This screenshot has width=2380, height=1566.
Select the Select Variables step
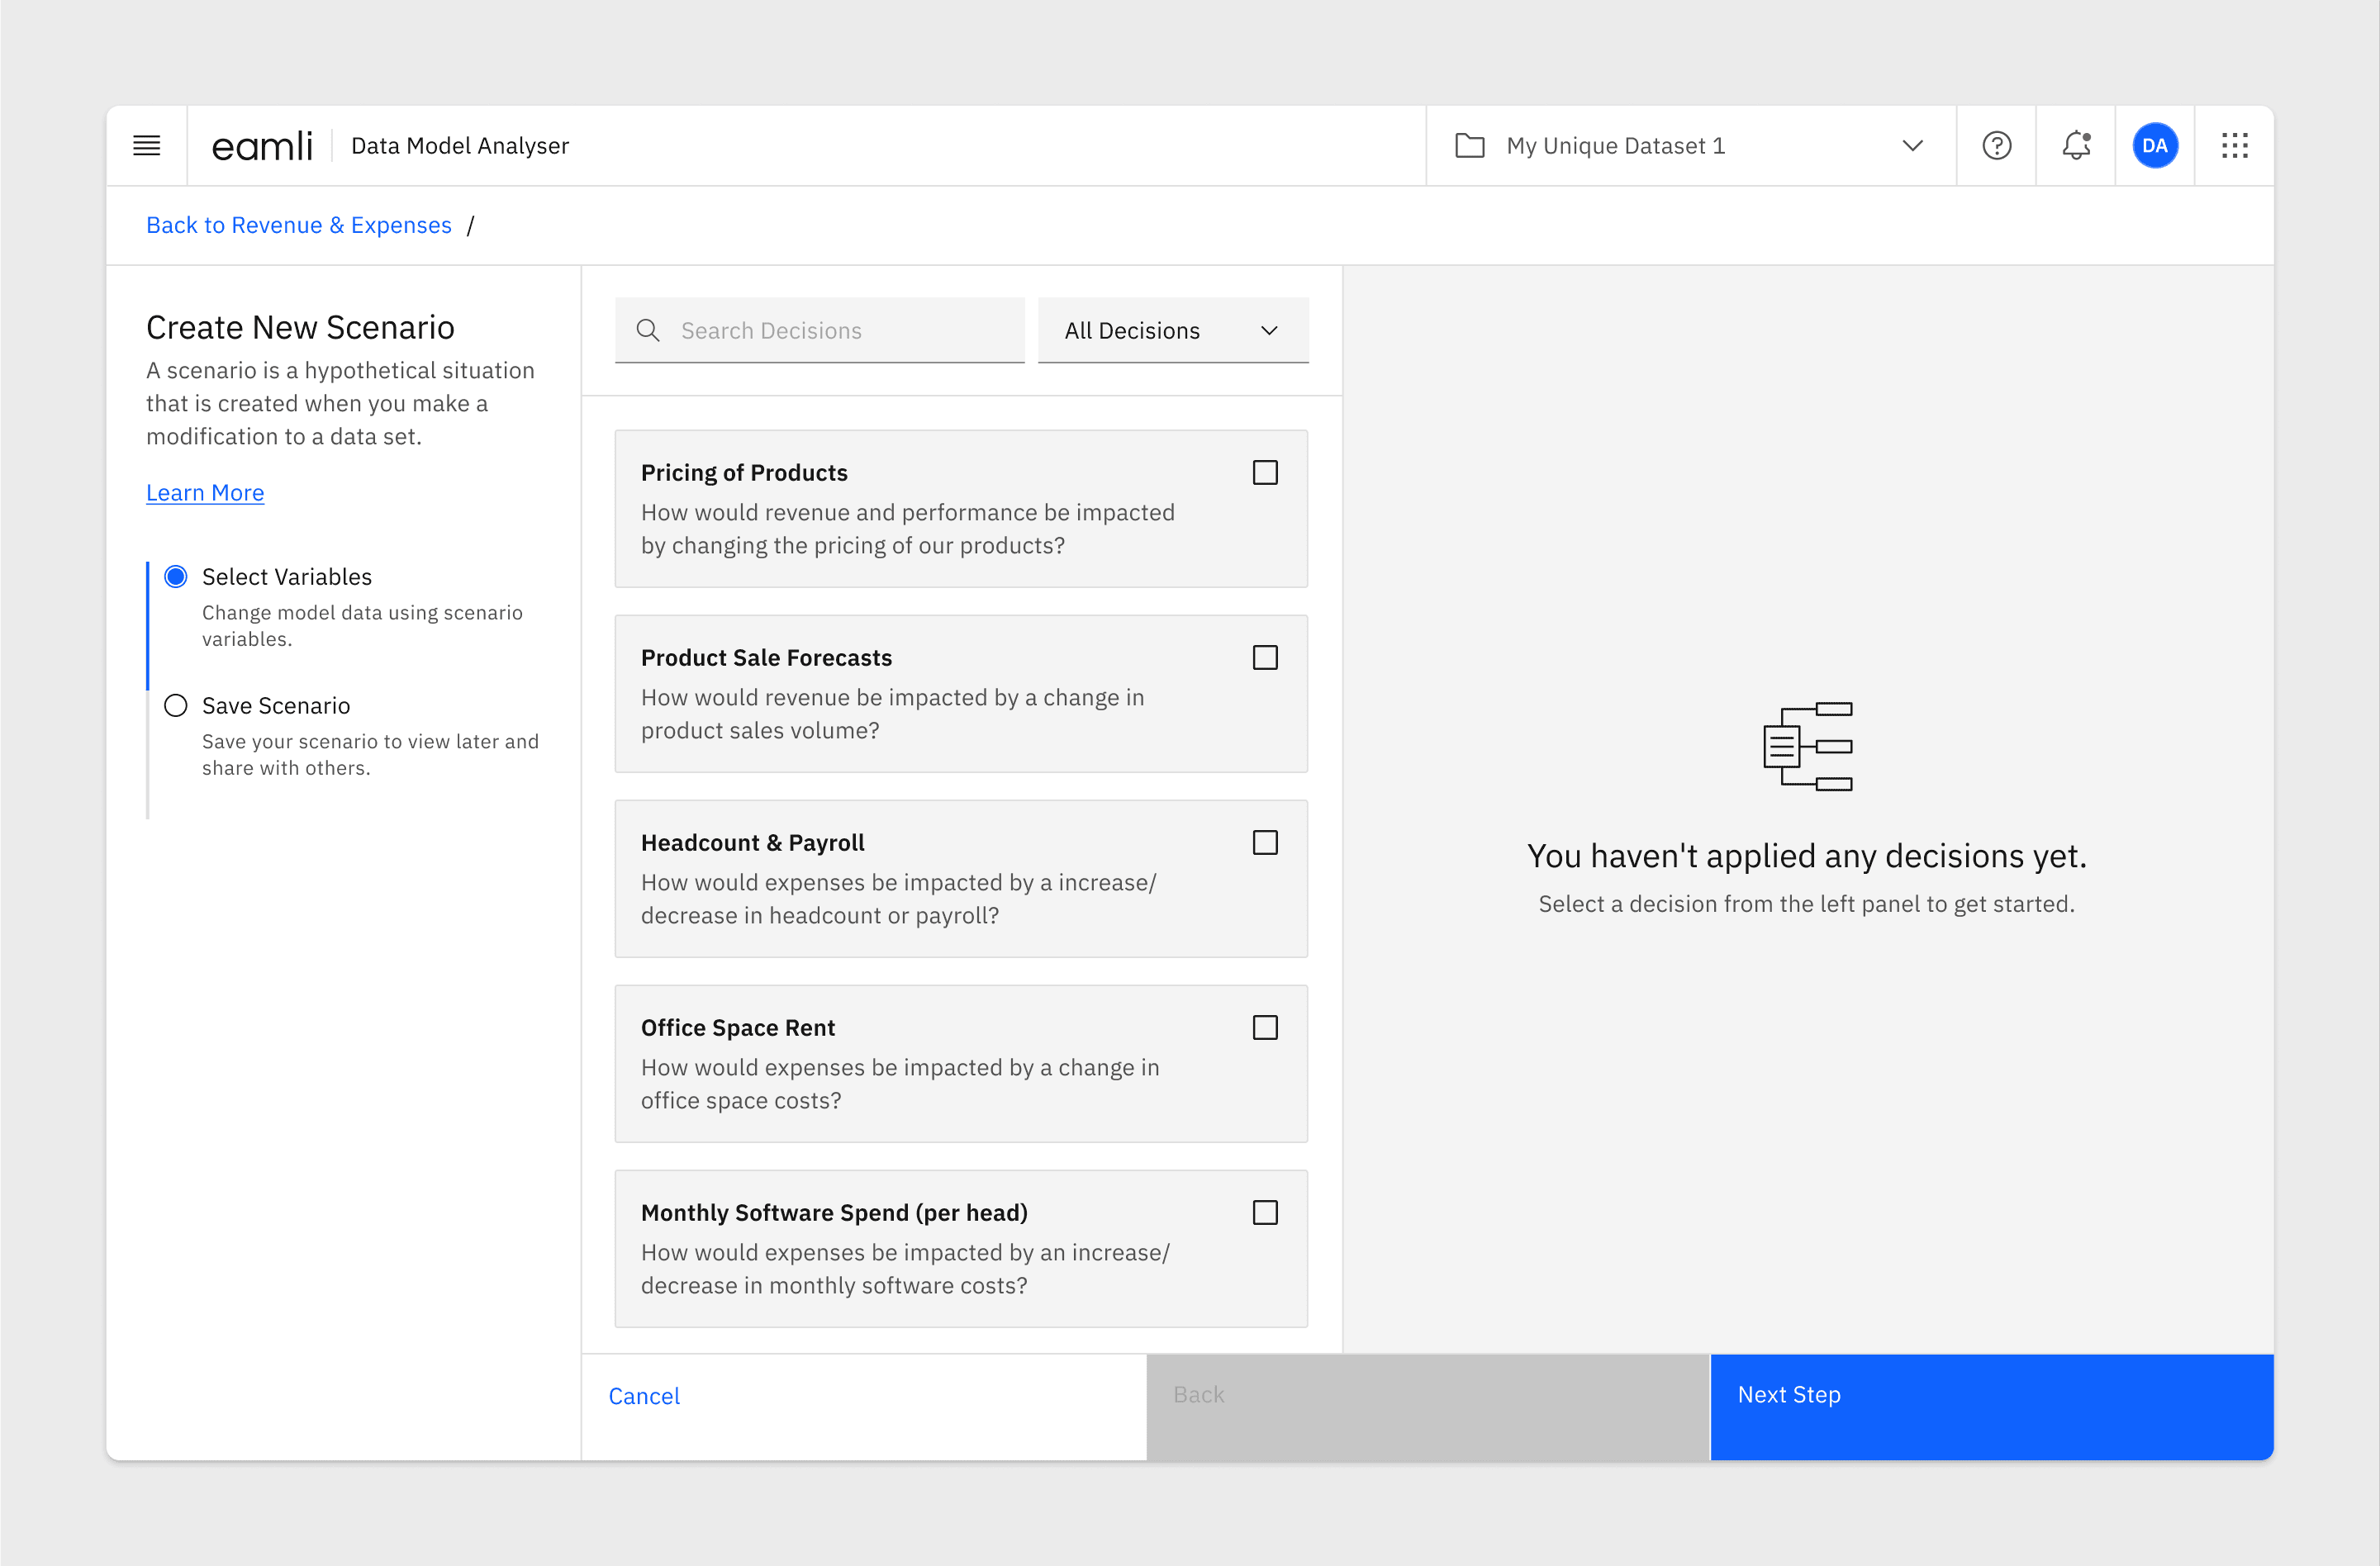pyautogui.click(x=176, y=577)
